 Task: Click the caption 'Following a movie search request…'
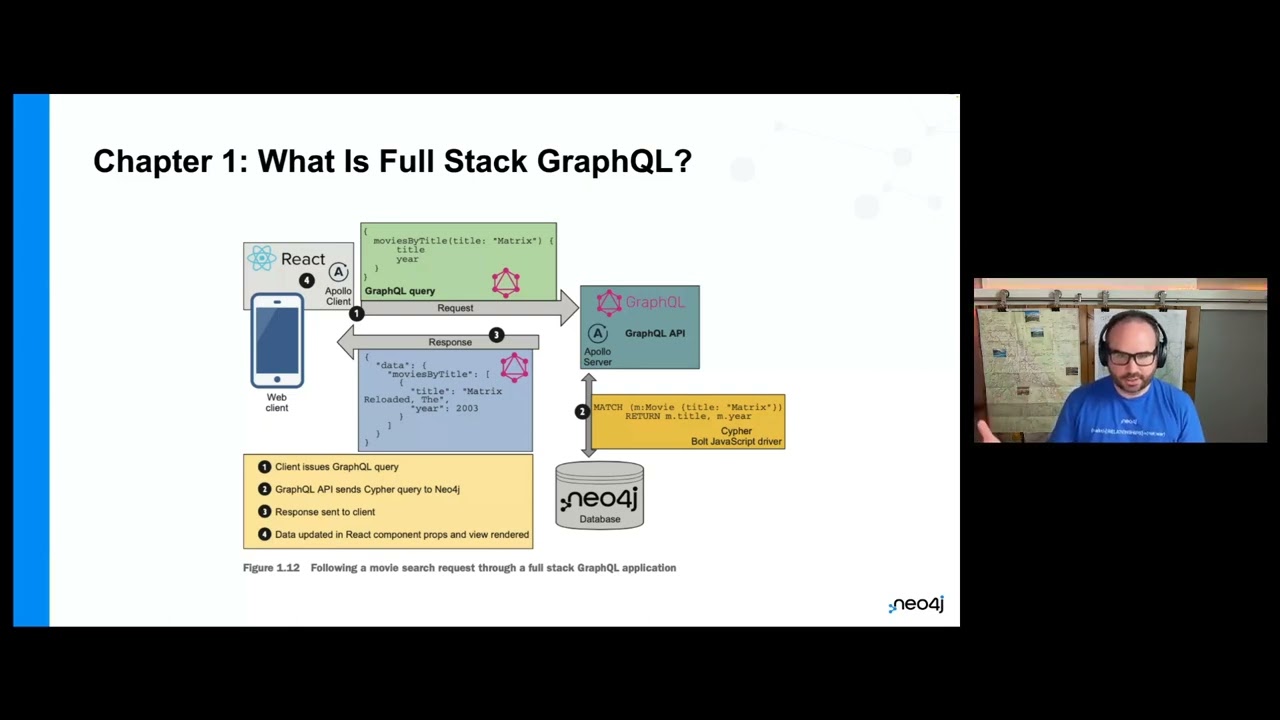pyautogui.click(x=493, y=568)
